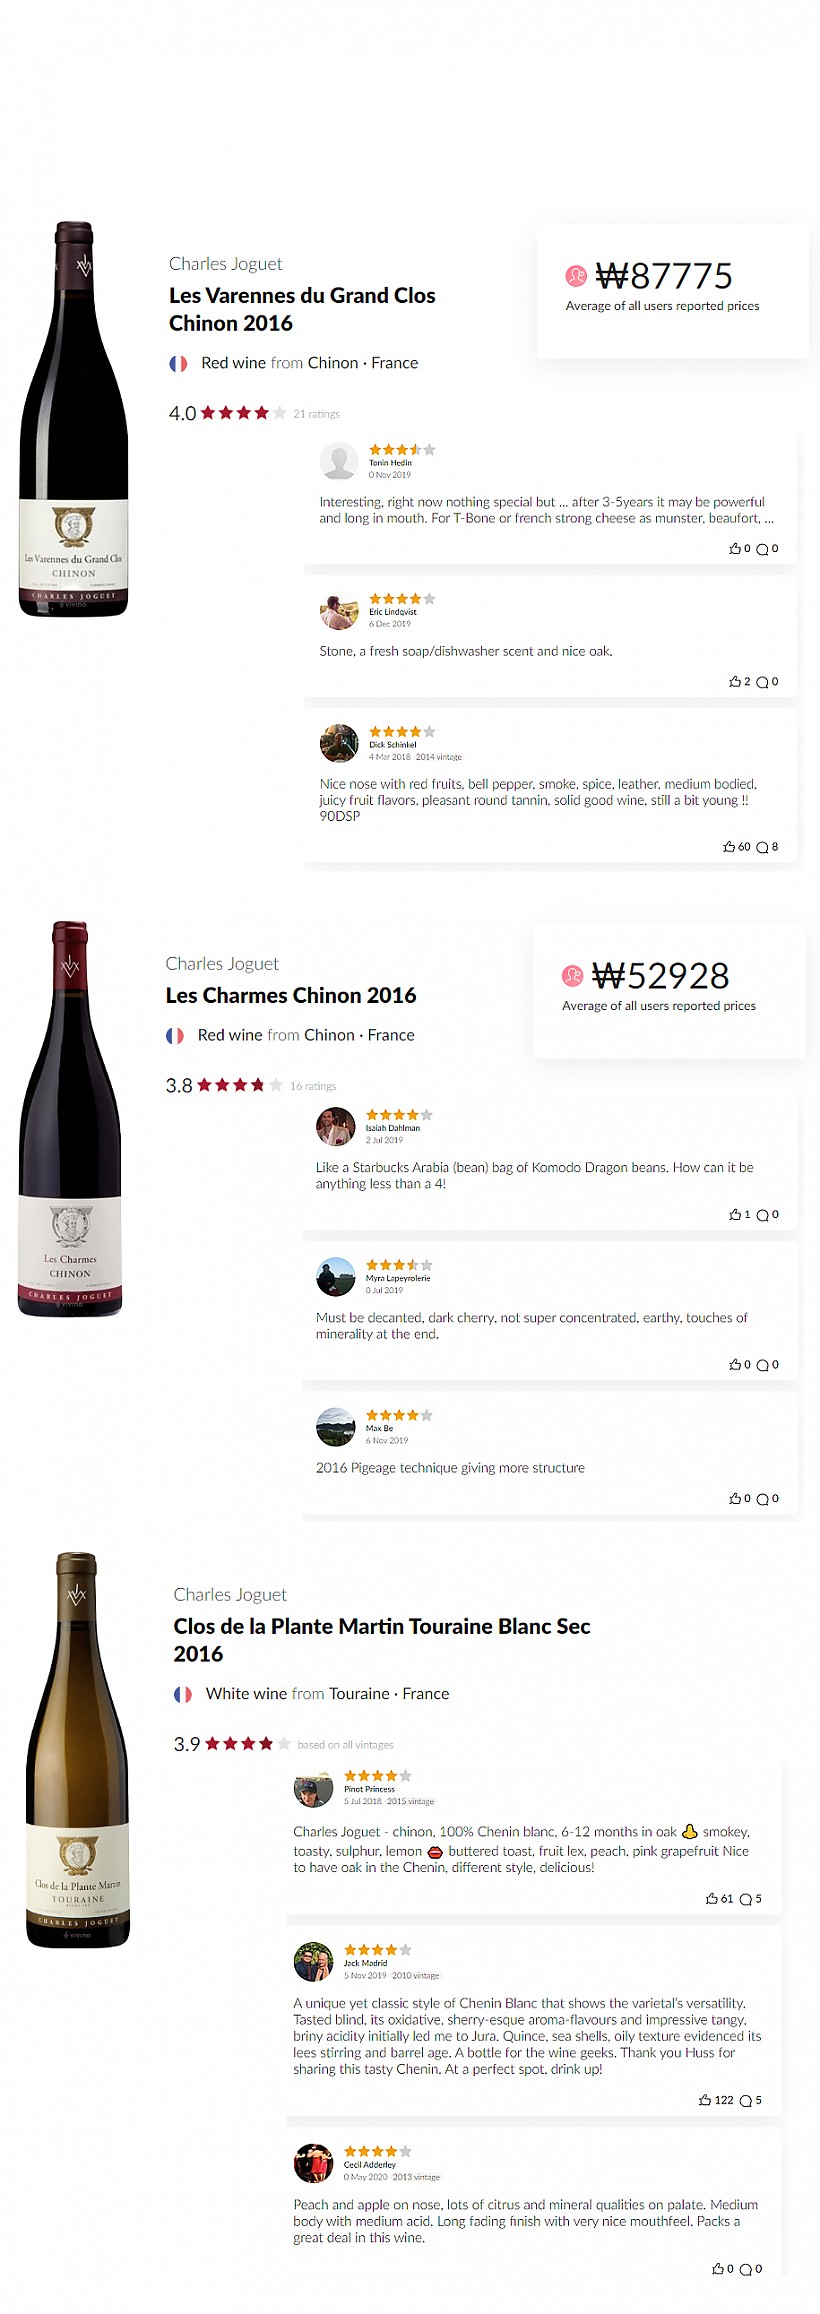The image size is (820, 2314).
Task: Open comments on Pinot Princess's review
Action: pyautogui.click(x=745, y=1899)
